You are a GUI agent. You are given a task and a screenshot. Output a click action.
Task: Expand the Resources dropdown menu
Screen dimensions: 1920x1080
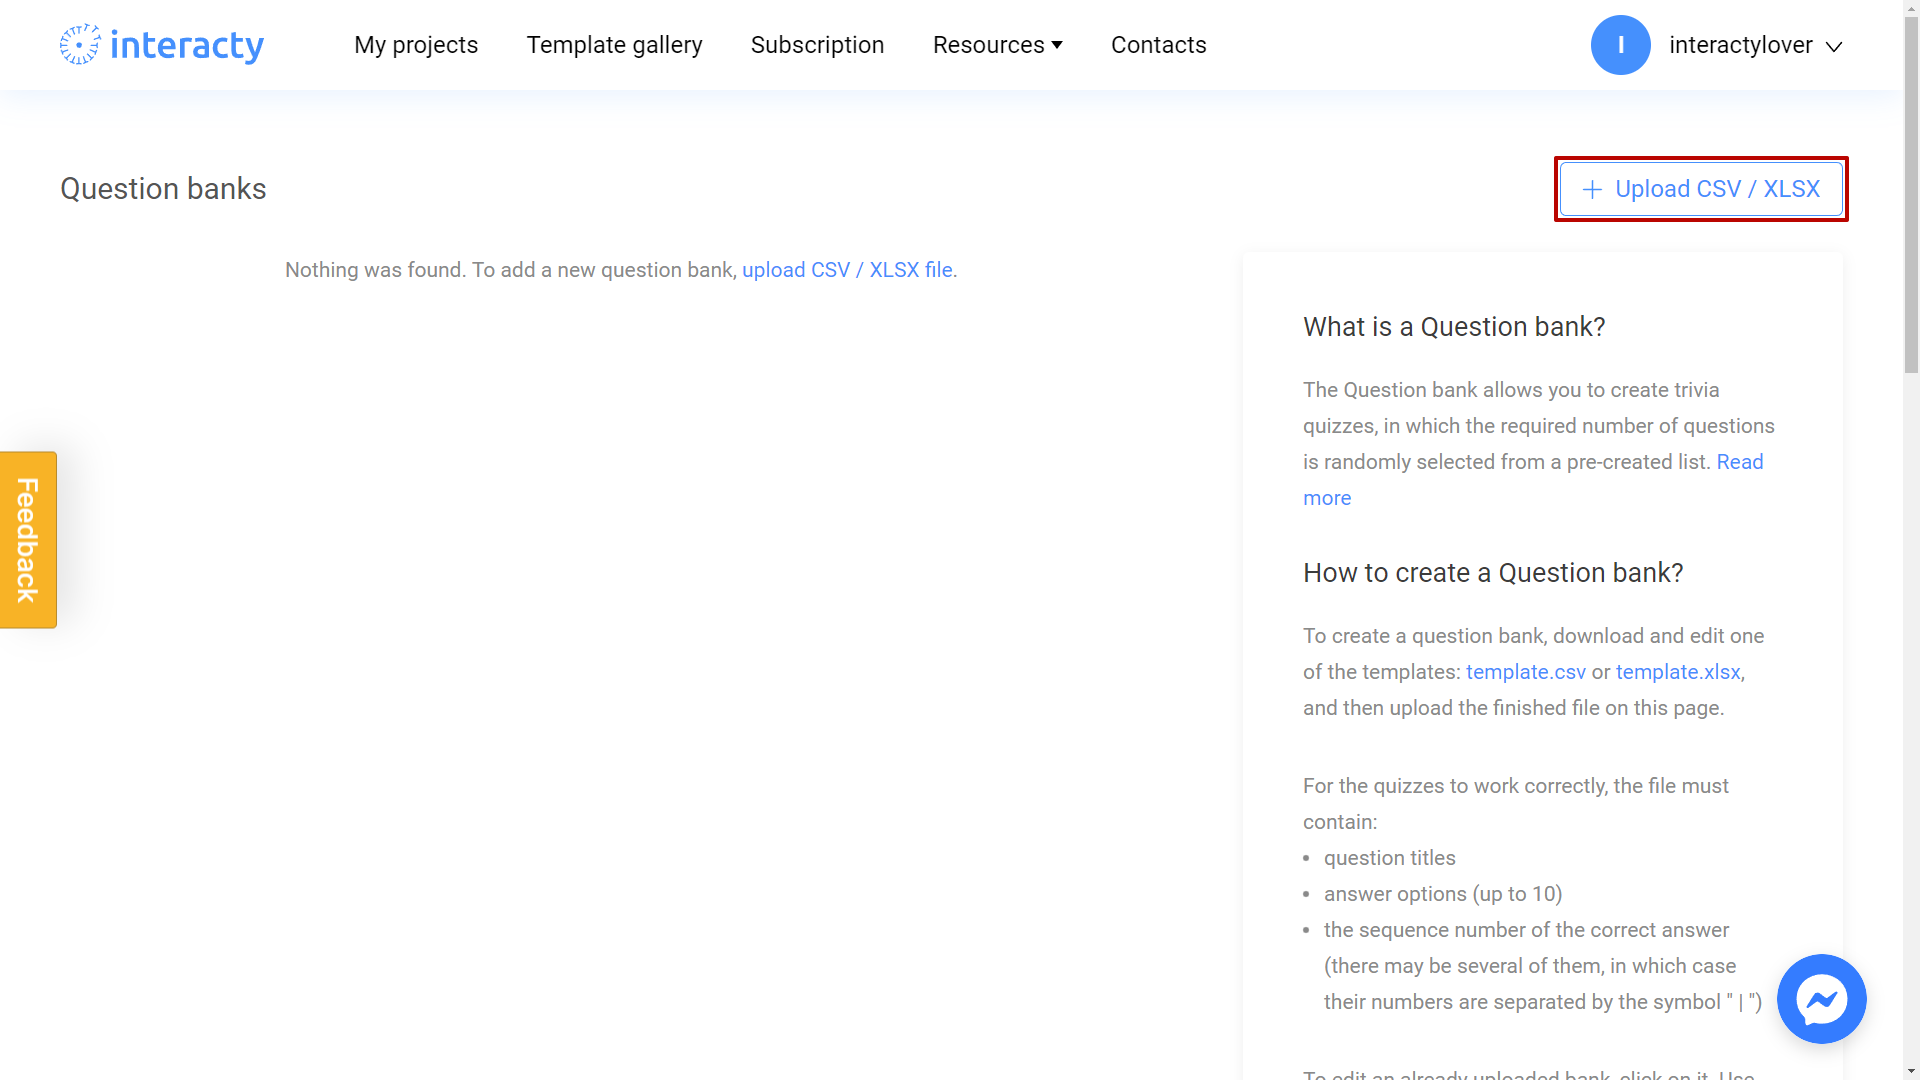(997, 45)
